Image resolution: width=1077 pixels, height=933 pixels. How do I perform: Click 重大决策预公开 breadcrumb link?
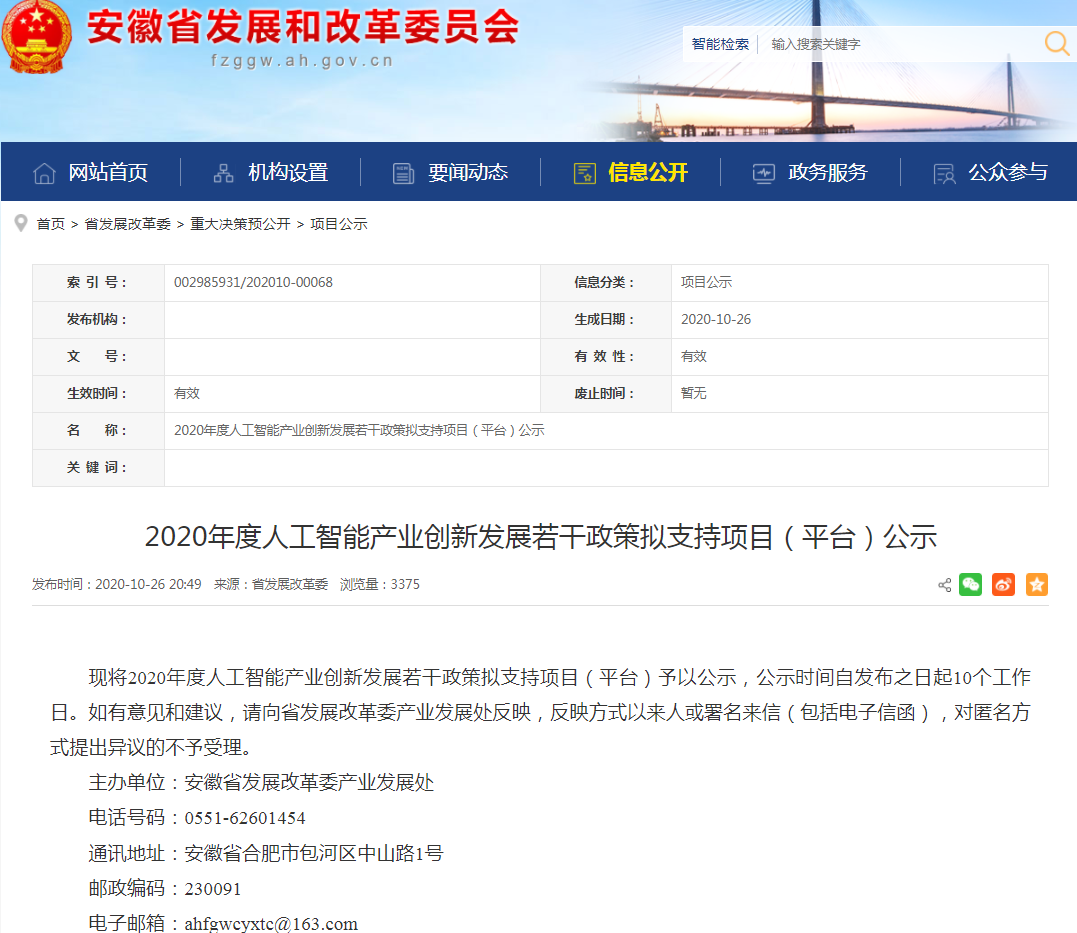pos(240,224)
